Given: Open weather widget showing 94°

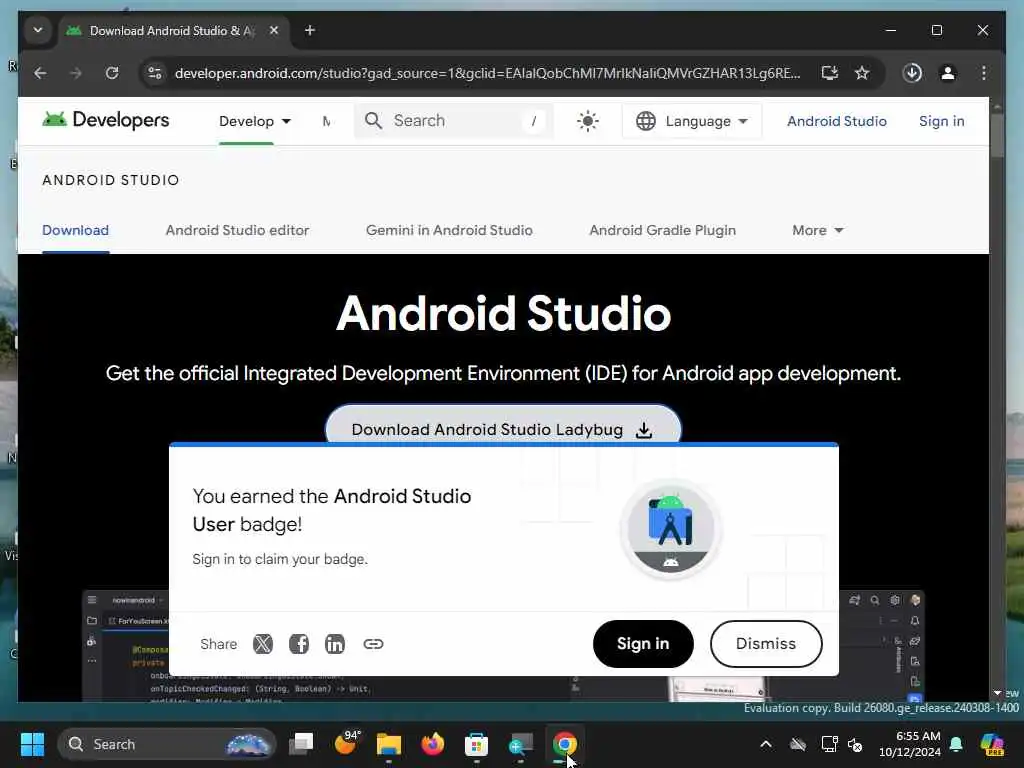Looking at the screenshot, I should click(346, 743).
